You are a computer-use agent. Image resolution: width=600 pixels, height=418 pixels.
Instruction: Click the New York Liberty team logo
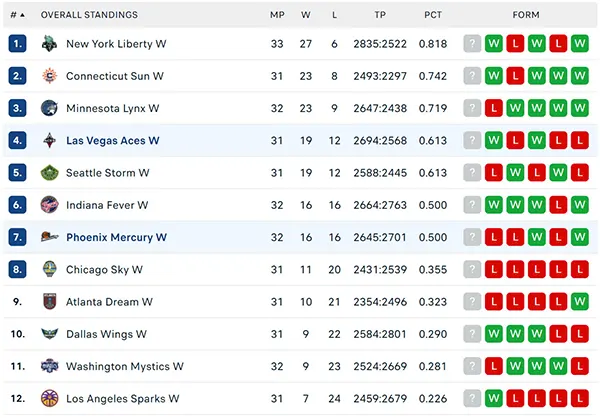(x=49, y=44)
